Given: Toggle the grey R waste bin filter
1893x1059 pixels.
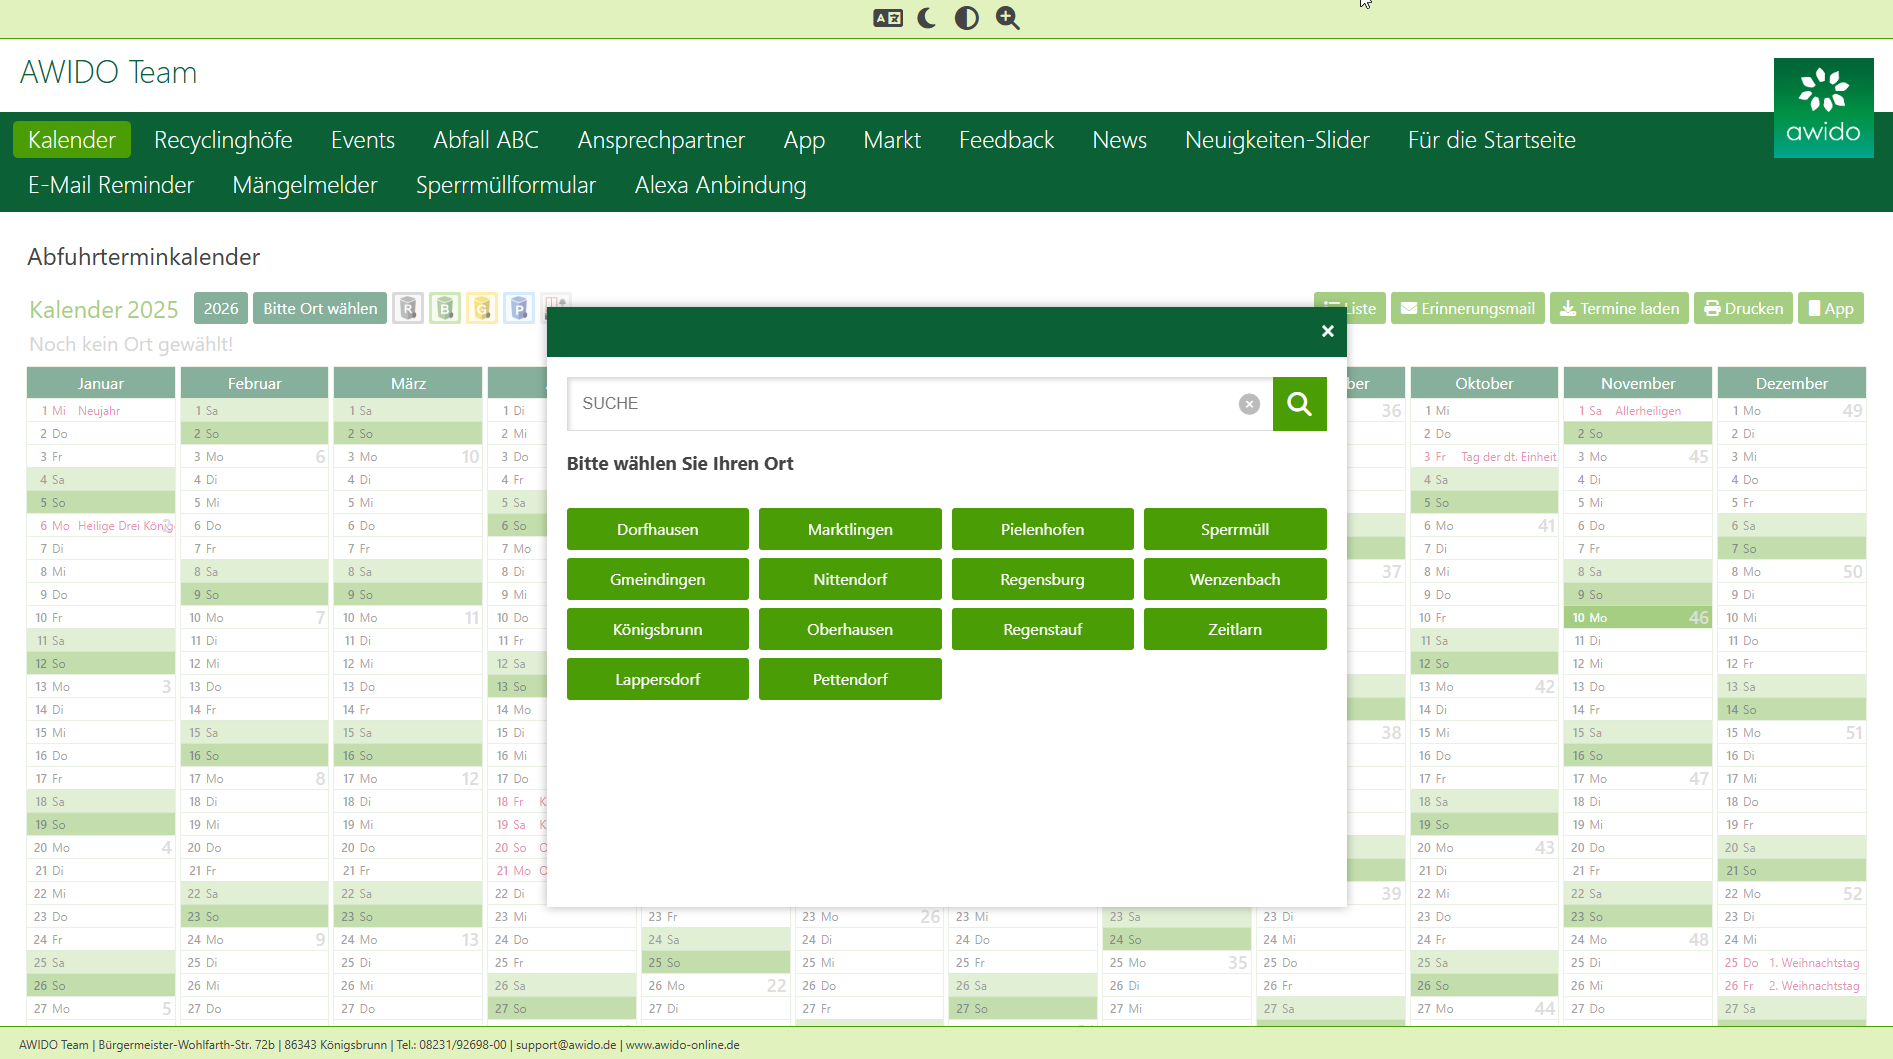Looking at the screenshot, I should pyautogui.click(x=408, y=309).
